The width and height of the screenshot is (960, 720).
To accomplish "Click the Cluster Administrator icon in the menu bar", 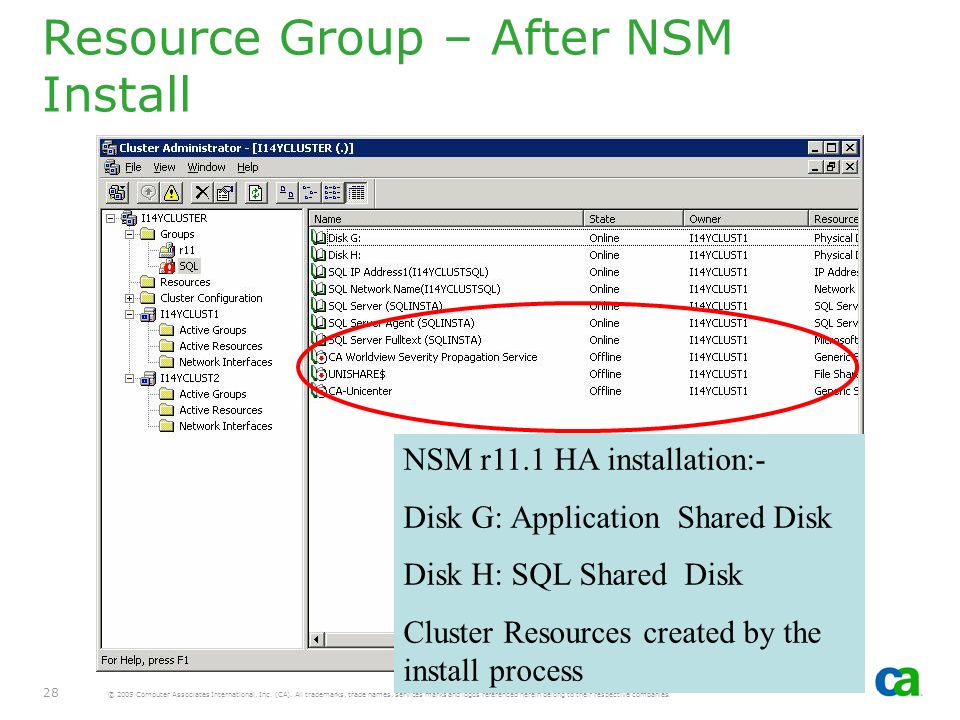I will (x=111, y=167).
